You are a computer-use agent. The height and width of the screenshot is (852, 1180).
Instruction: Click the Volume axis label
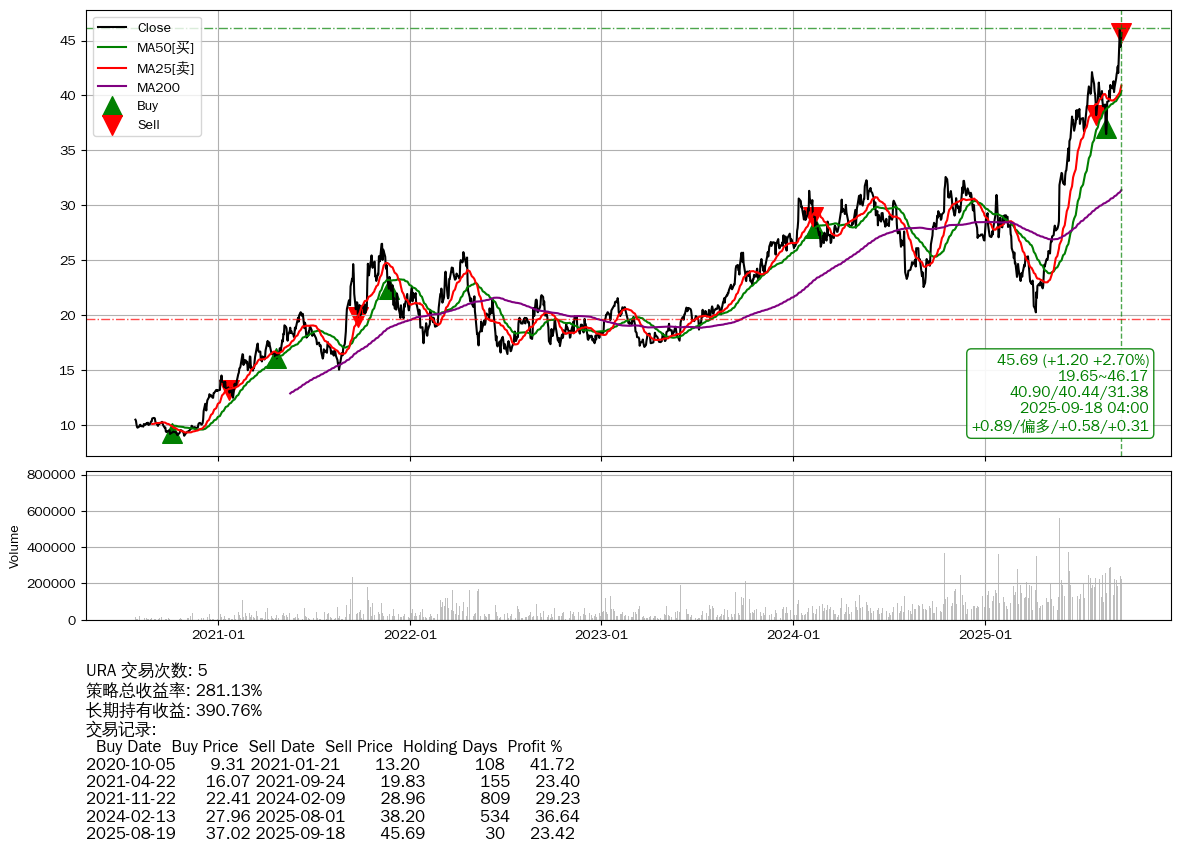pos(14,546)
